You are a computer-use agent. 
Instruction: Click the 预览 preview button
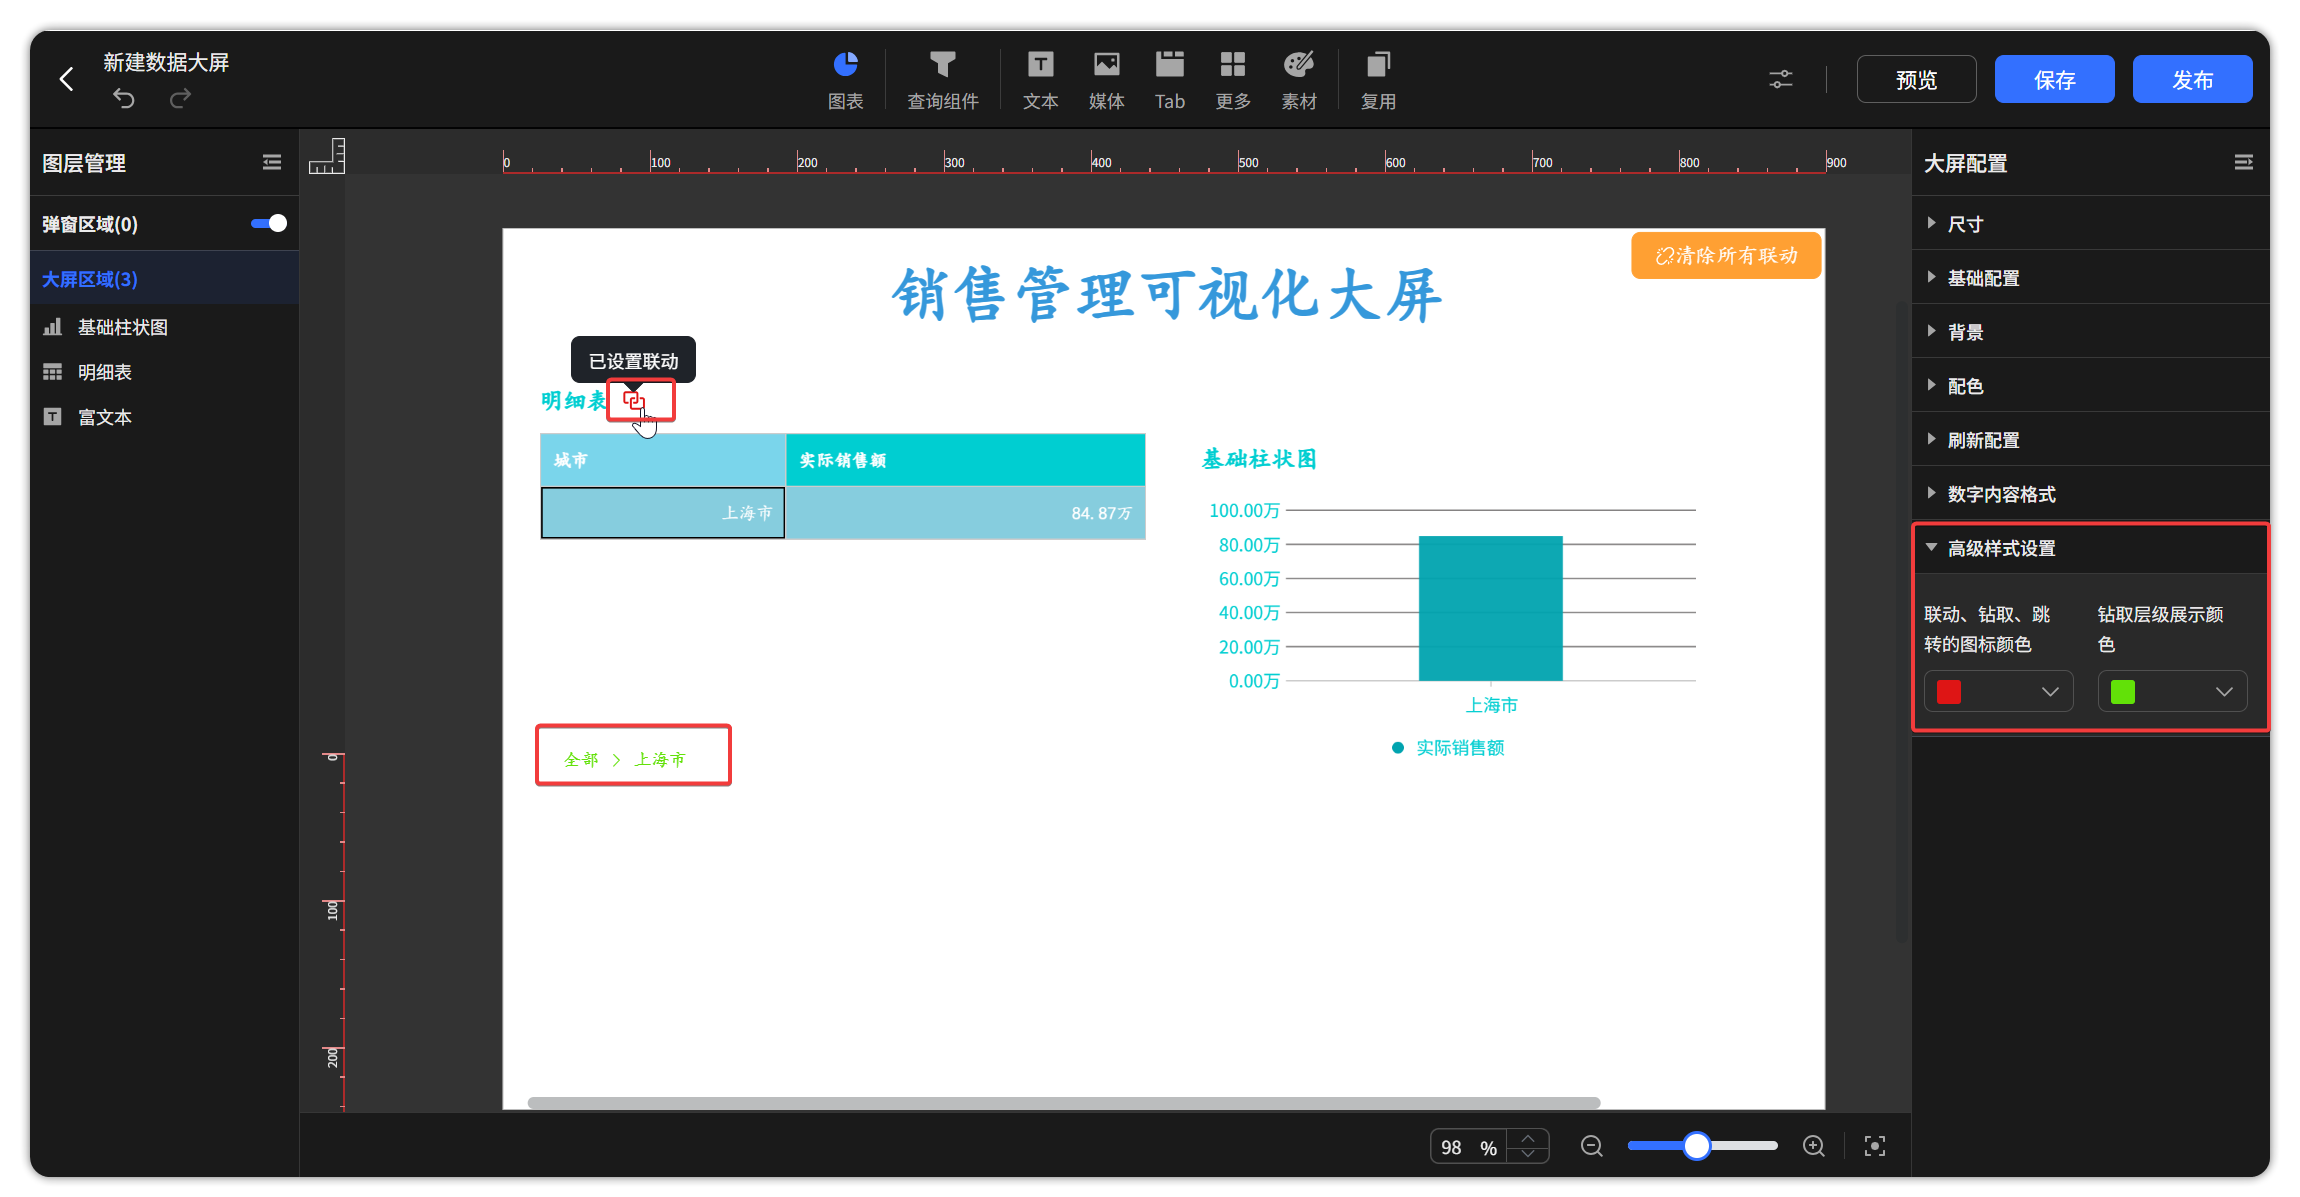[1916, 79]
